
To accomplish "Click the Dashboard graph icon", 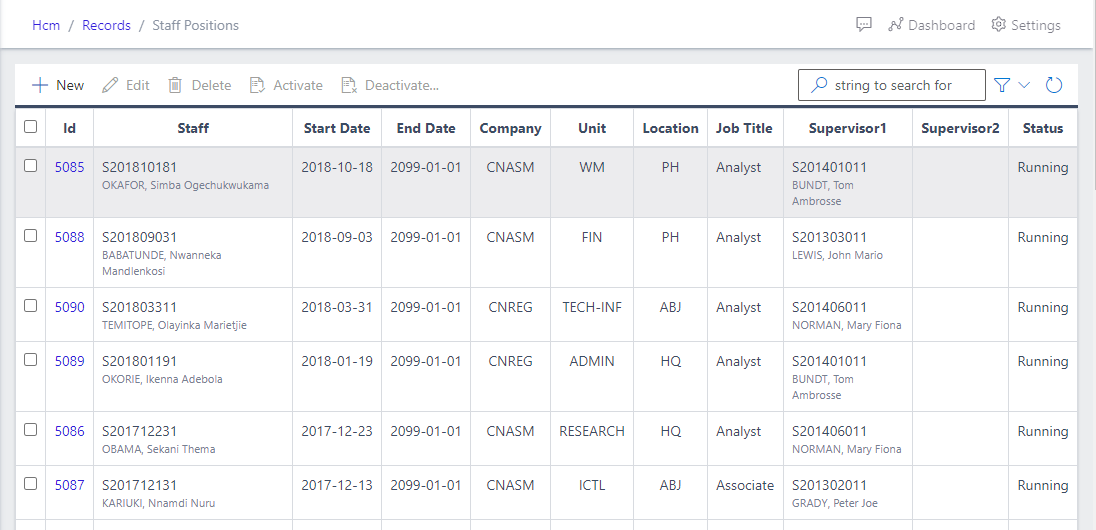I will (895, 25).
